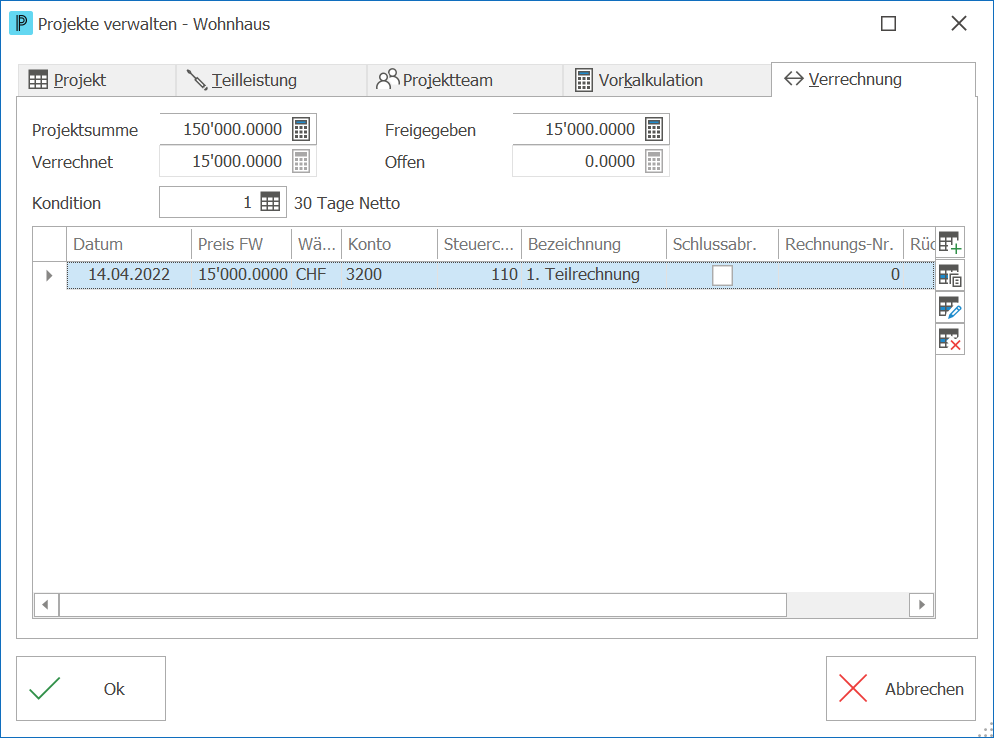
Task: Delete the selected billing row
Action: 950,340
